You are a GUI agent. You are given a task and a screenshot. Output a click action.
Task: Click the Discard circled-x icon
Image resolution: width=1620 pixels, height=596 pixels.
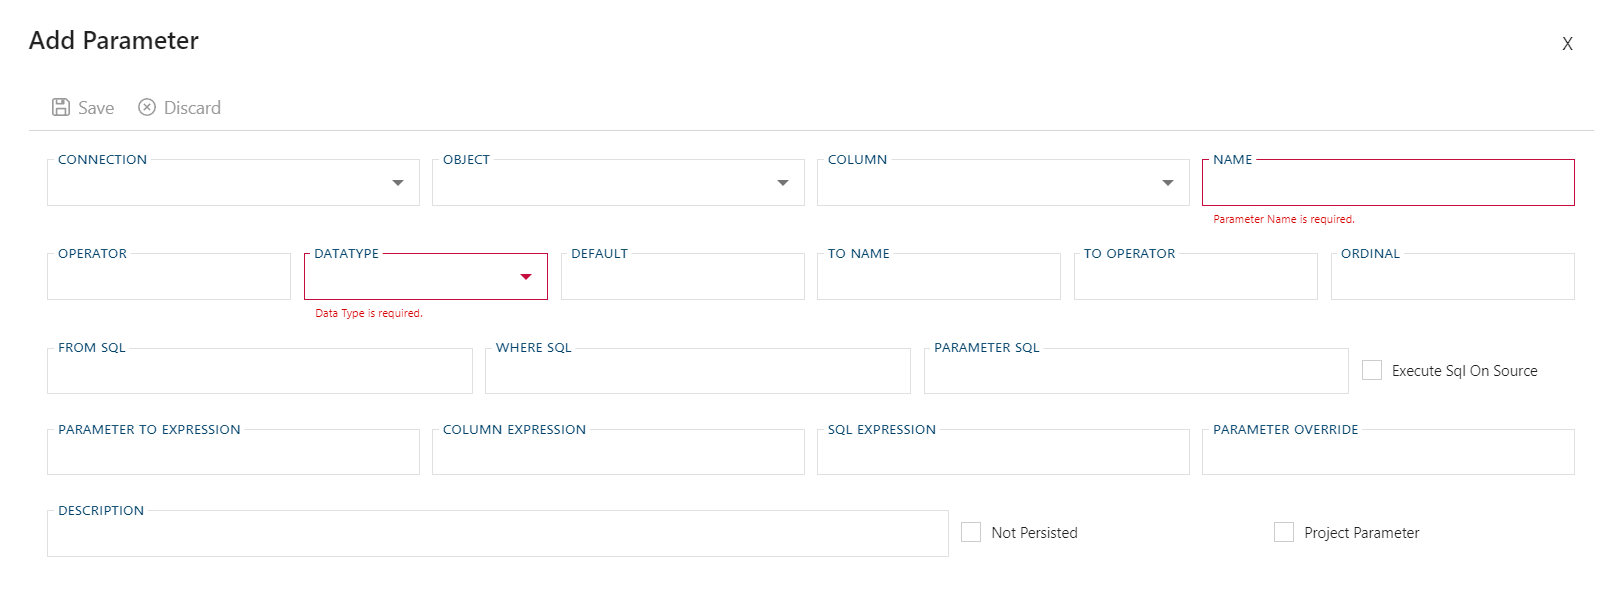point(147,107)
